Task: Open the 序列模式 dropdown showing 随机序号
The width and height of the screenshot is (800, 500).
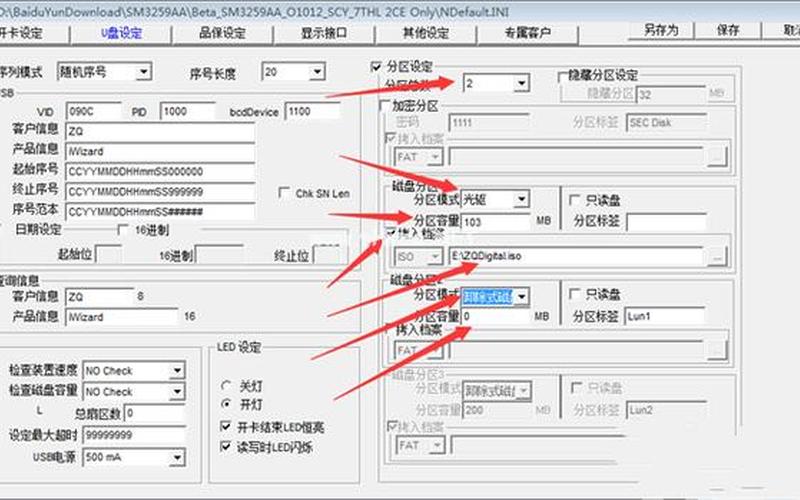Action: [105, 71]
